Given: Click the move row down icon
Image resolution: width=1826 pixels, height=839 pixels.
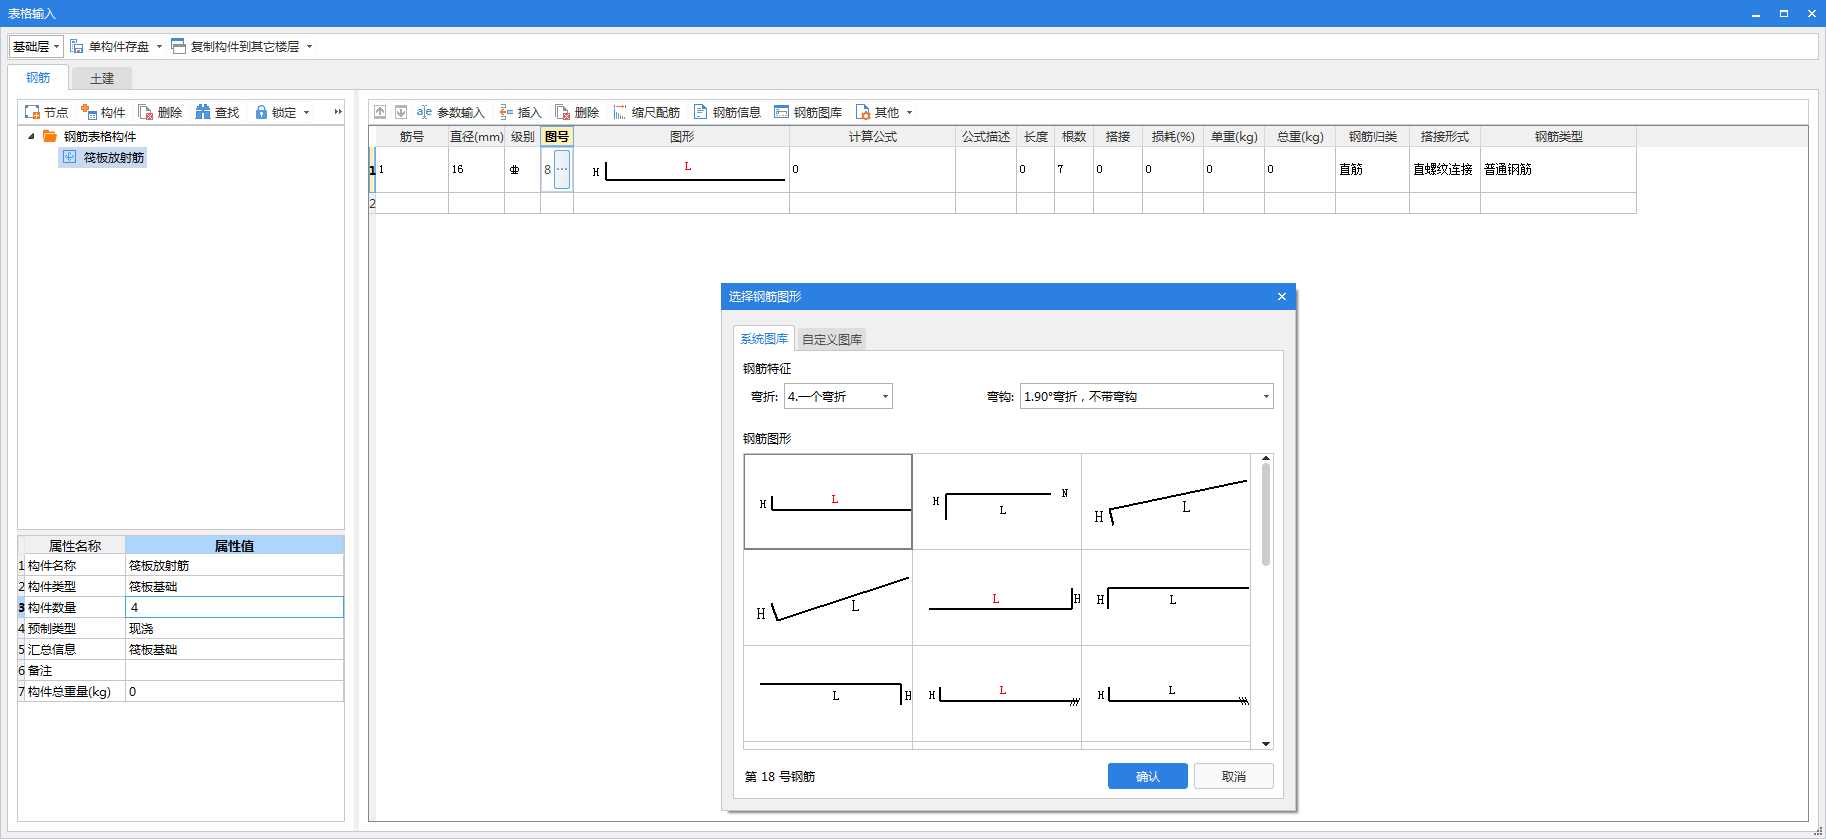Looking at the screenshot, I should [x=401, y=112].
